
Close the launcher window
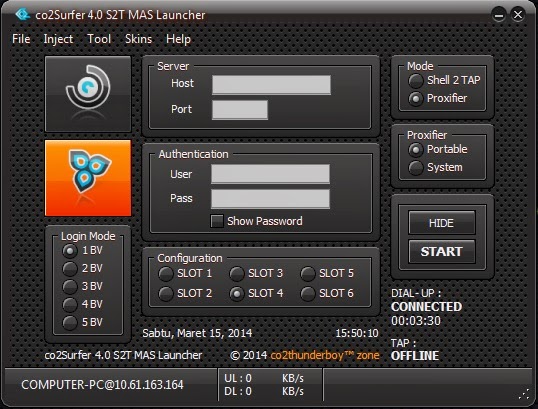[518, 15]
